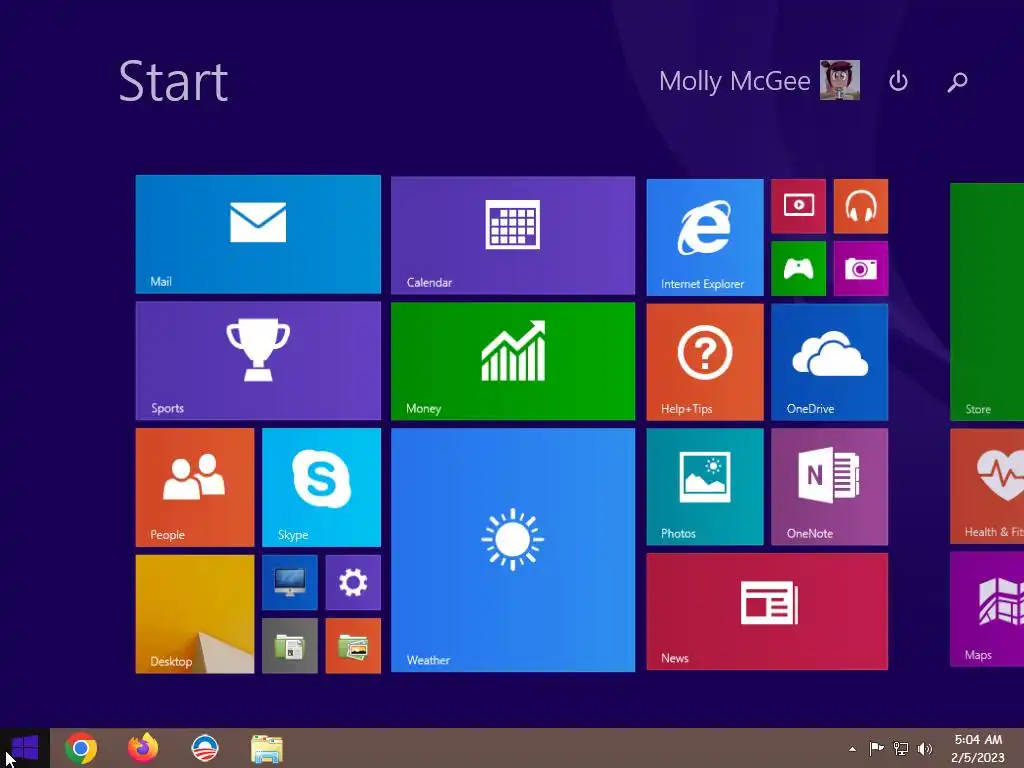Open the News tile

pyautogui.click(x=767, y=611)
